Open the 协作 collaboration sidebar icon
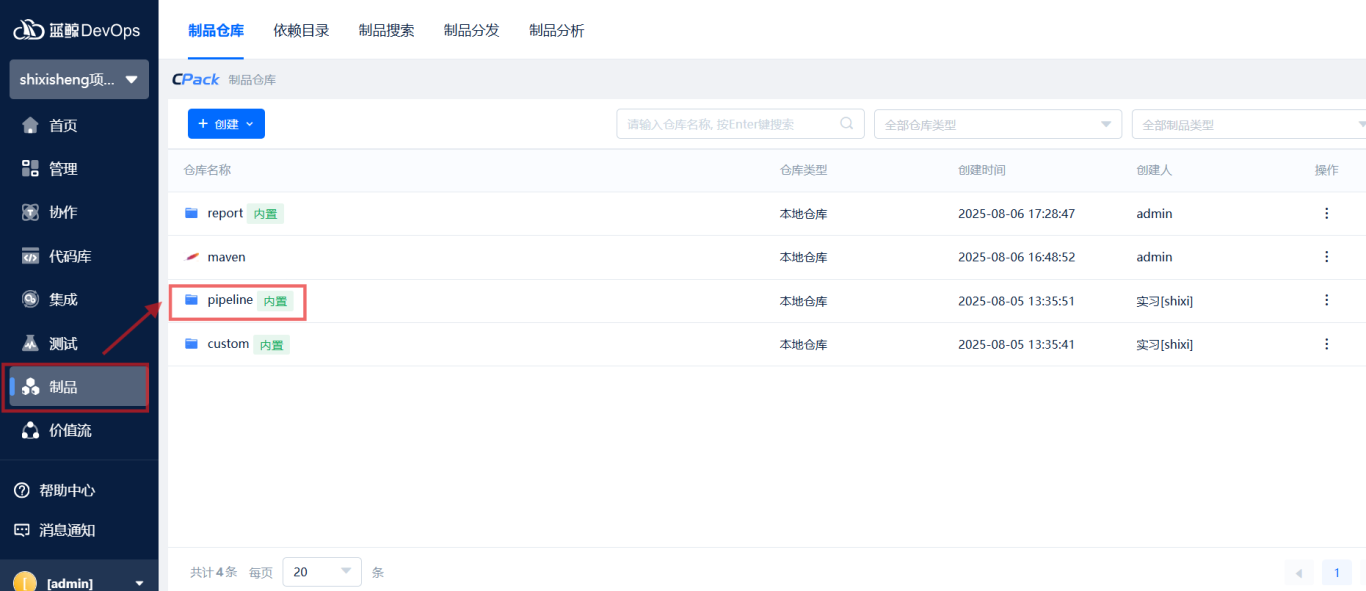Viewport: 1366px width, 591px height. pyautogui.click(x=30, y=212)
